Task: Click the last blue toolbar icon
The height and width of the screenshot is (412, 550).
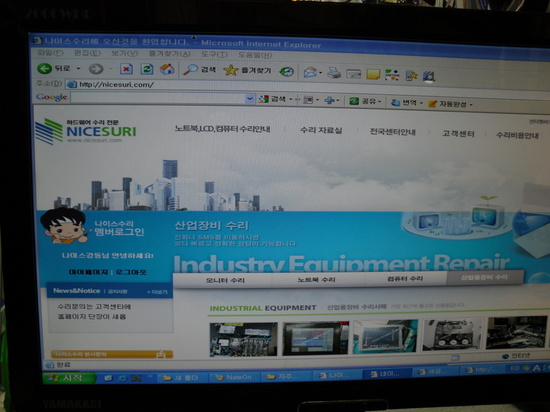Action: point(429,76)
